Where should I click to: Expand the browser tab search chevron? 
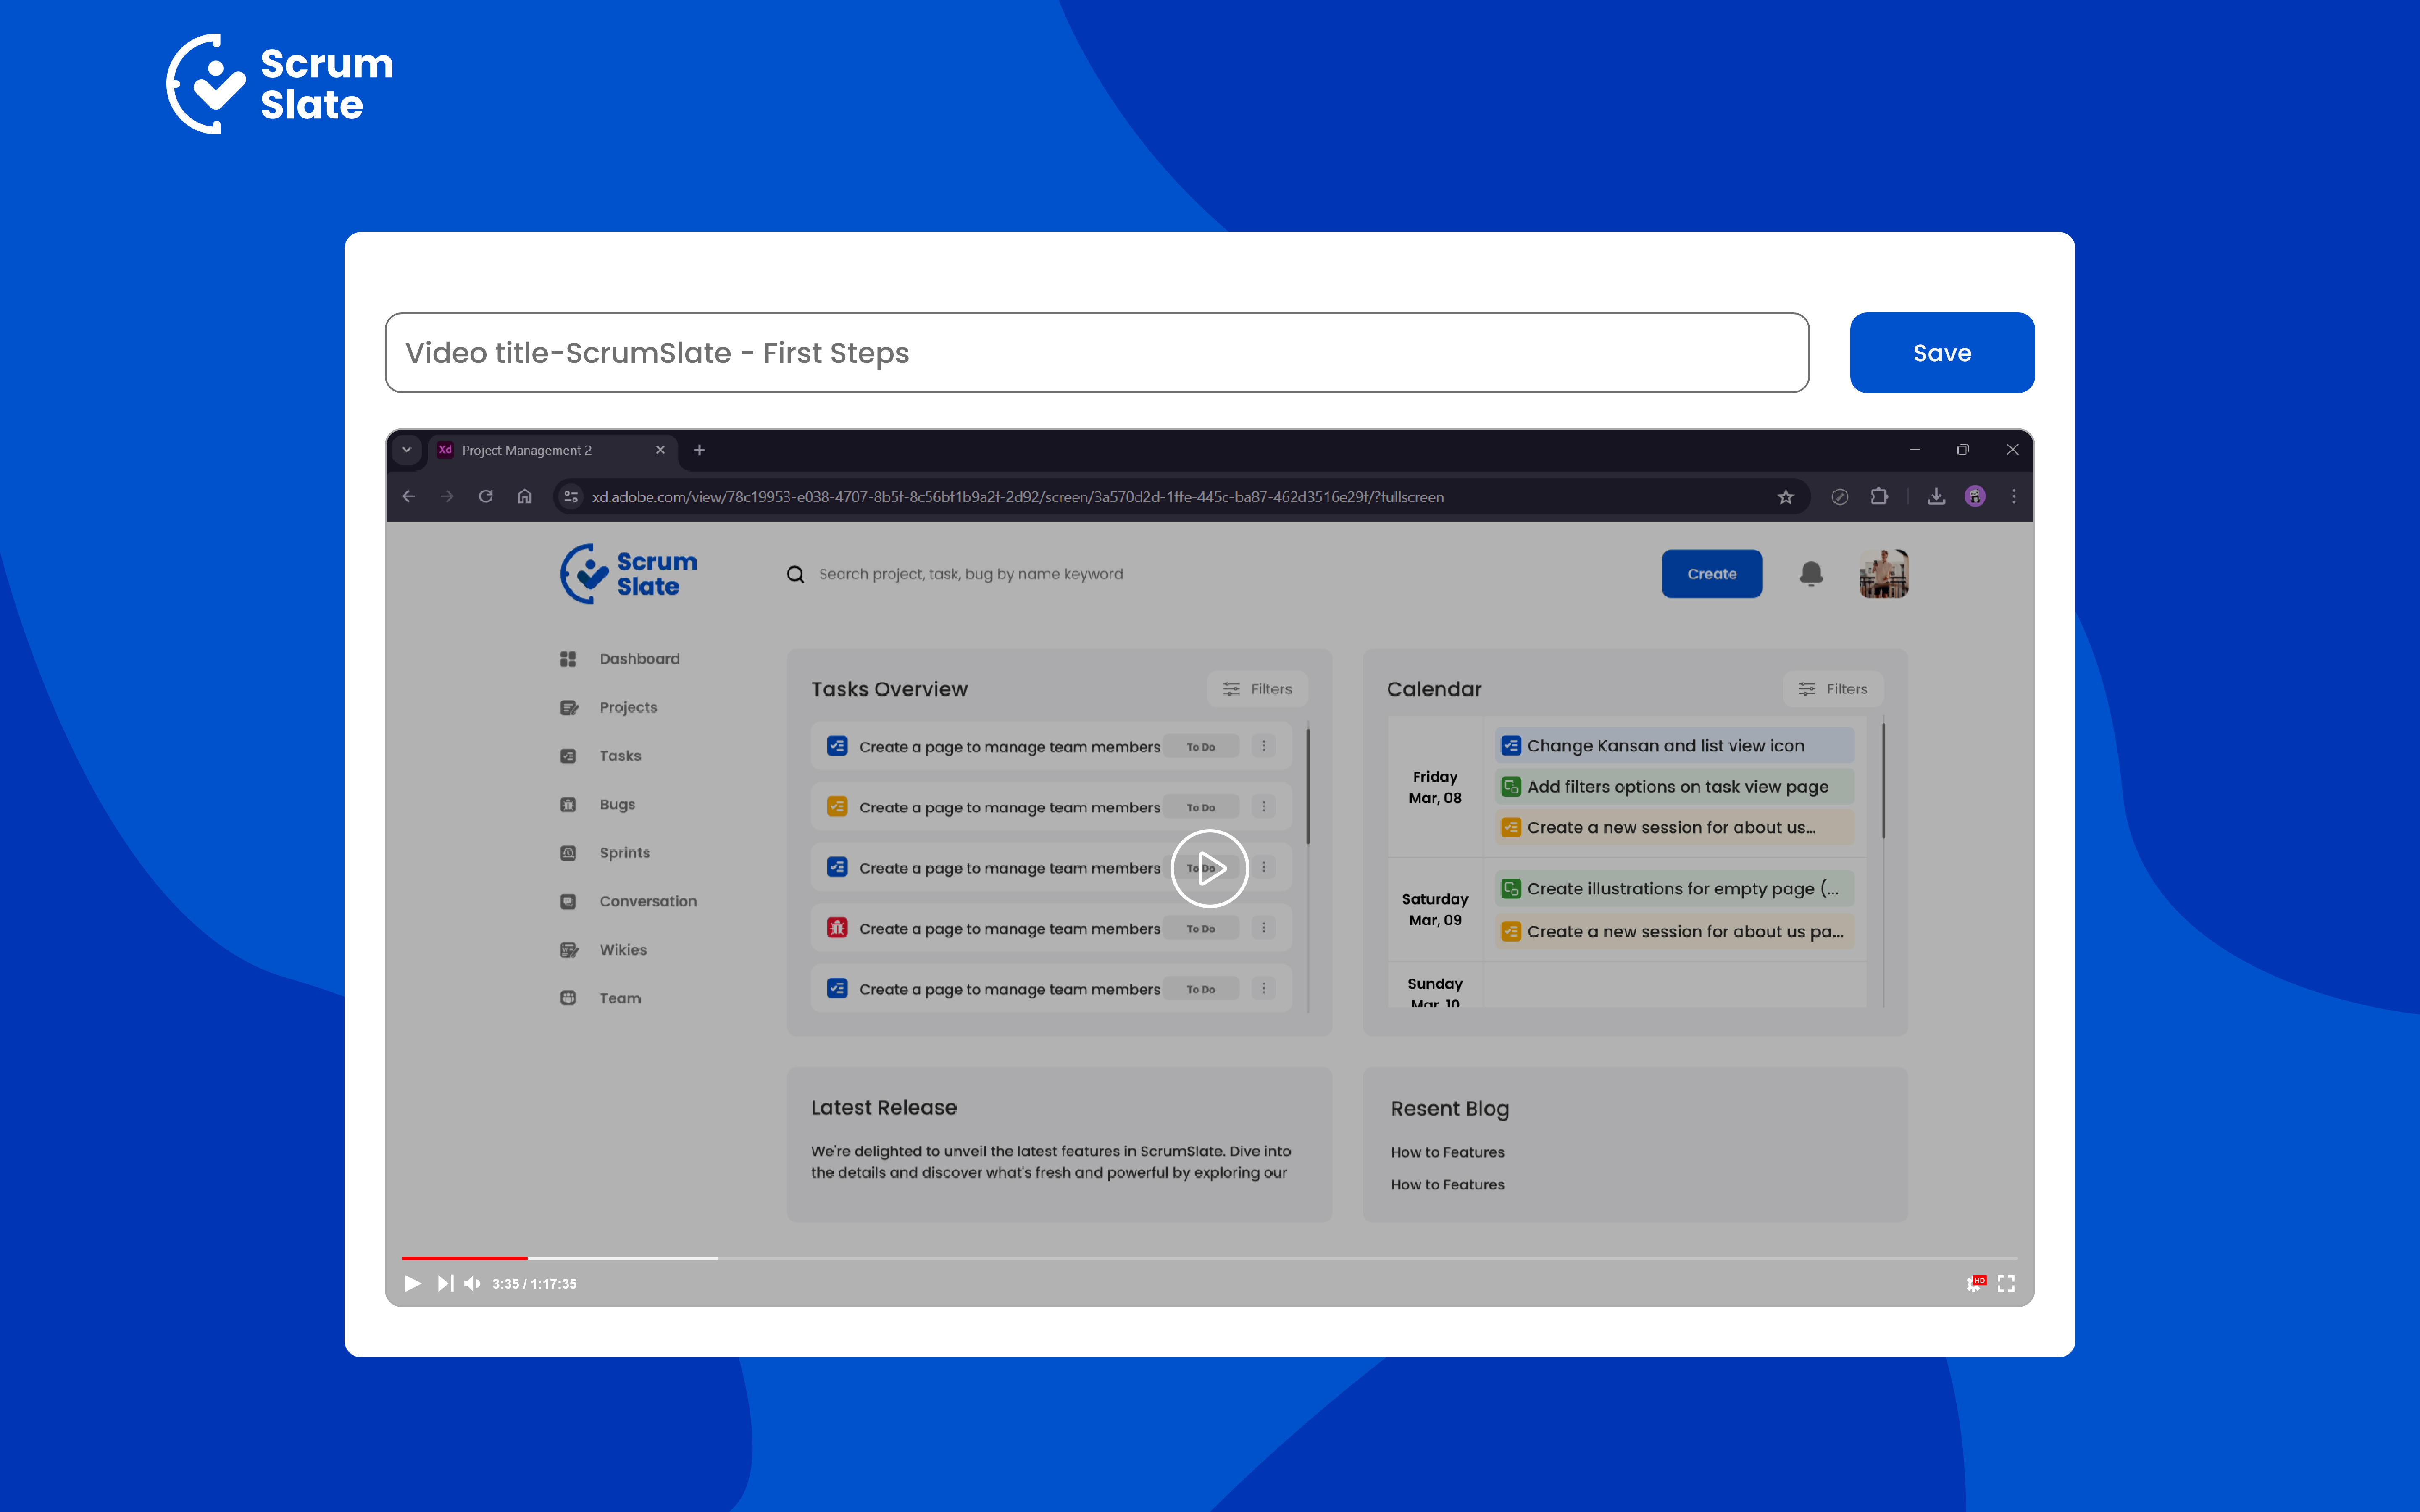(407, 450)
